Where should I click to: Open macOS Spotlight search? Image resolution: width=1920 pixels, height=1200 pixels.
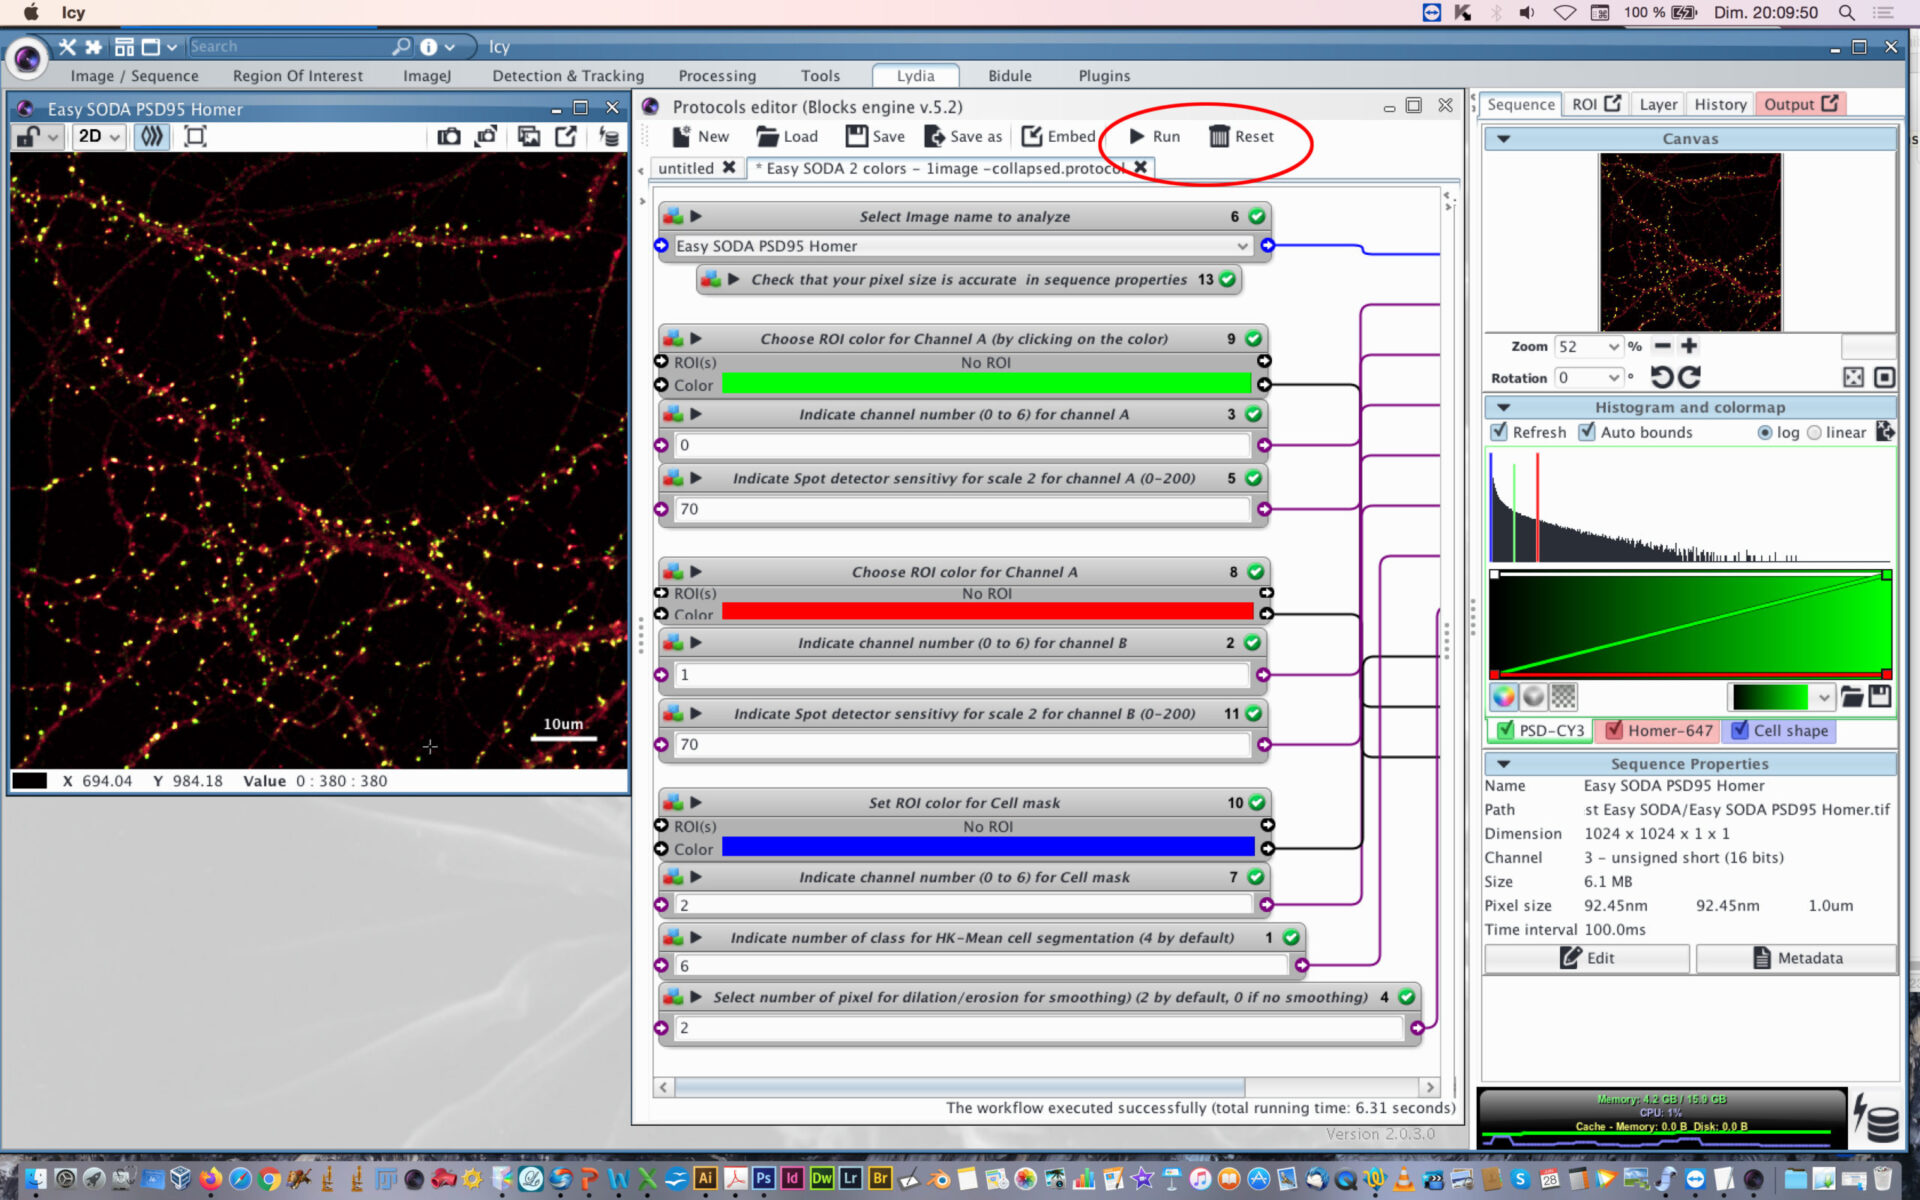(1847, 12)
